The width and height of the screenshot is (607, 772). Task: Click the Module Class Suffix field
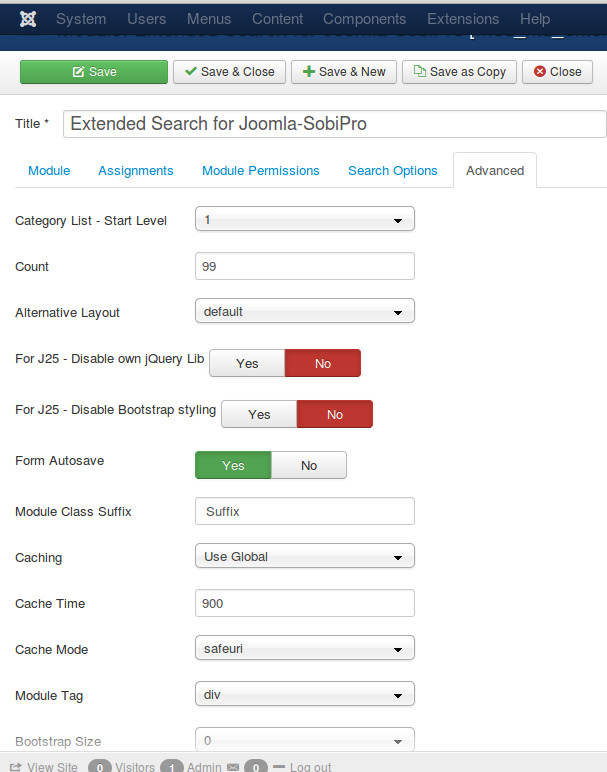305,512
